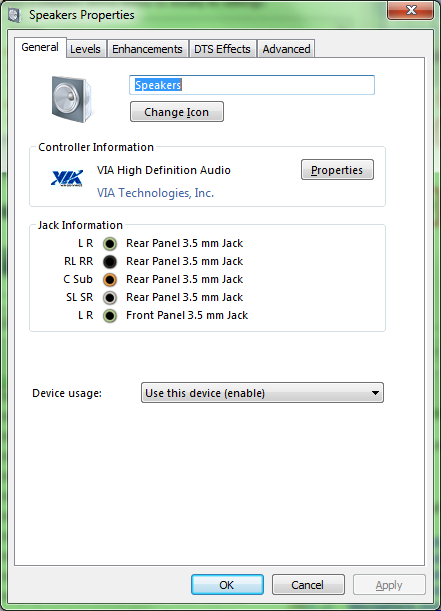The width and height of the screenshot is (441, 611).
Task: Click the large speaker device icon
Action: (x=72, y=99)
